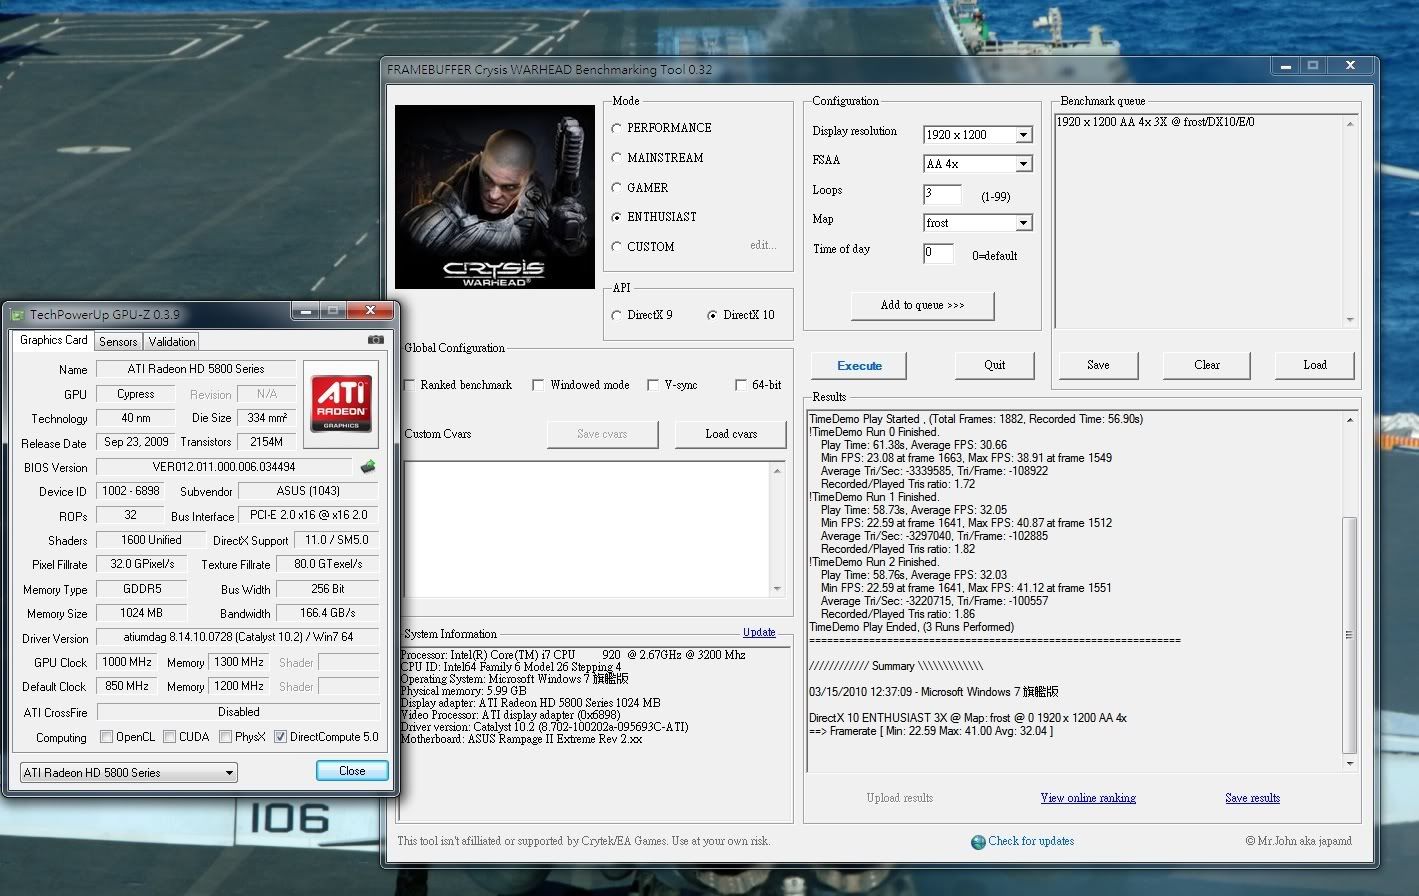Click GPU-Z title bar app icon

click(17, 314)
